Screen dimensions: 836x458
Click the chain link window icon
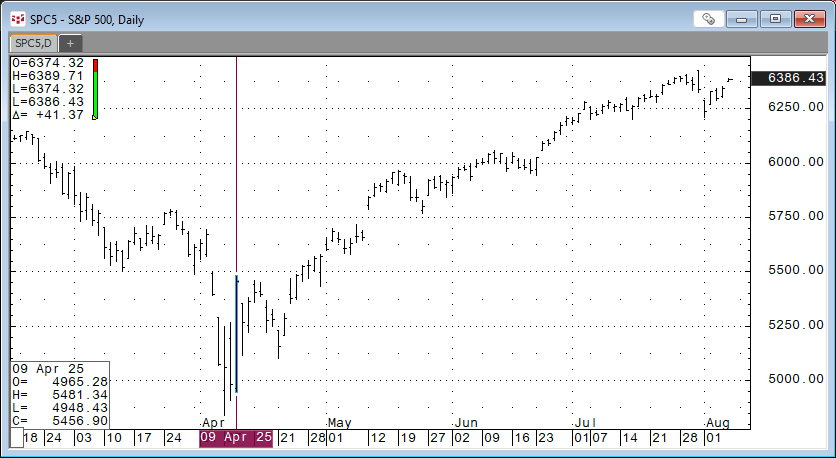(709, 19)
